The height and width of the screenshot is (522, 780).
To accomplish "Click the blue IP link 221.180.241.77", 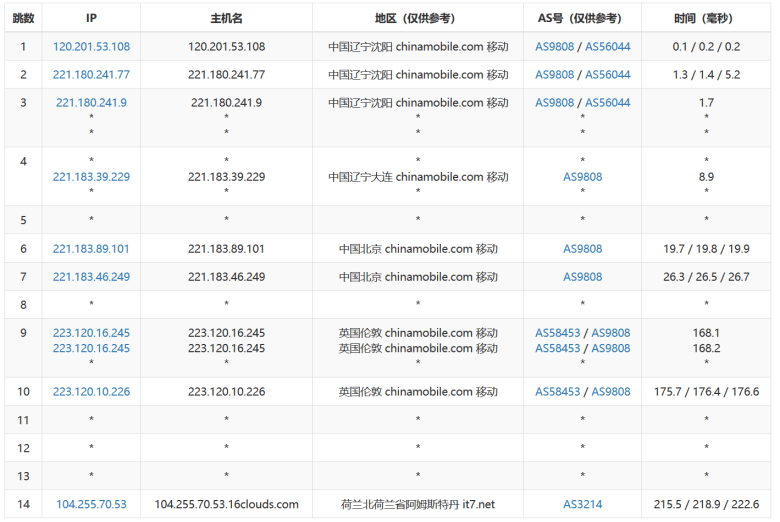I will click(x=91, y=74).
